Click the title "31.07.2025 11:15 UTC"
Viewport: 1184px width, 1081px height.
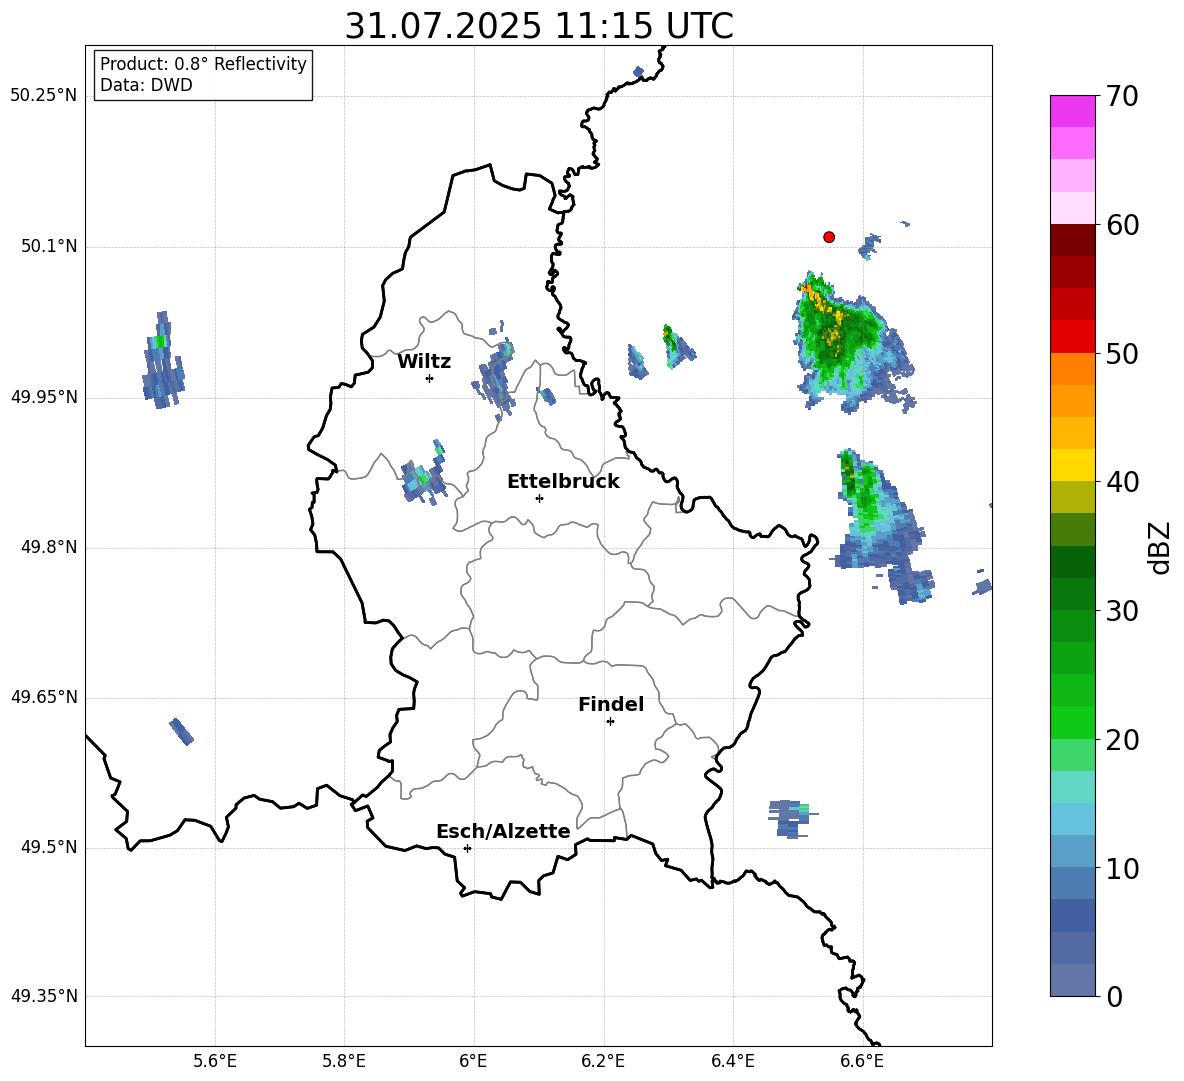tap(539, 26)
